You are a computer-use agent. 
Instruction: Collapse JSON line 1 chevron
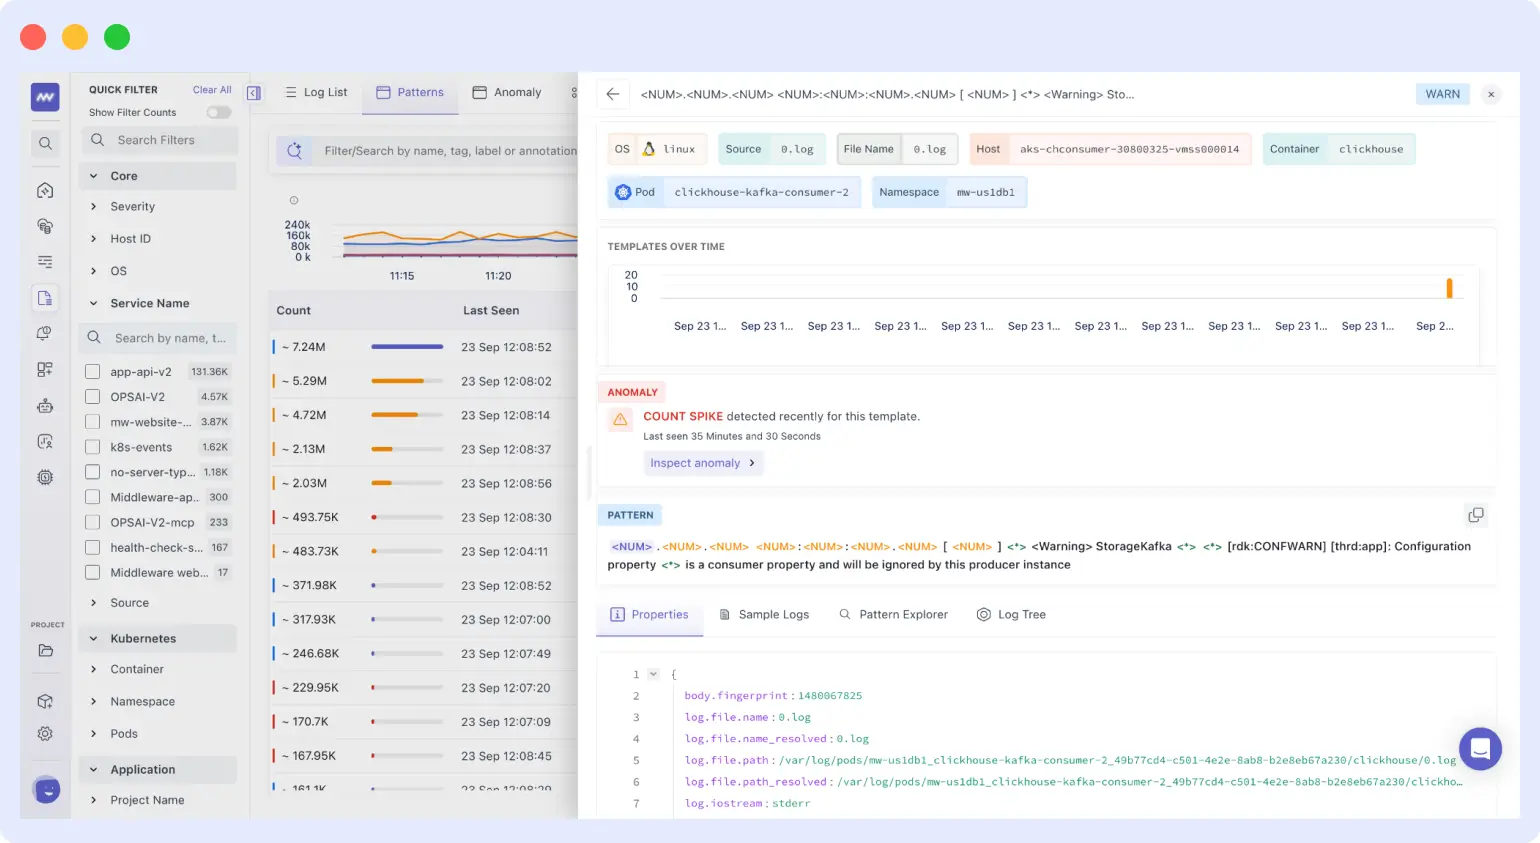[653, 674]
